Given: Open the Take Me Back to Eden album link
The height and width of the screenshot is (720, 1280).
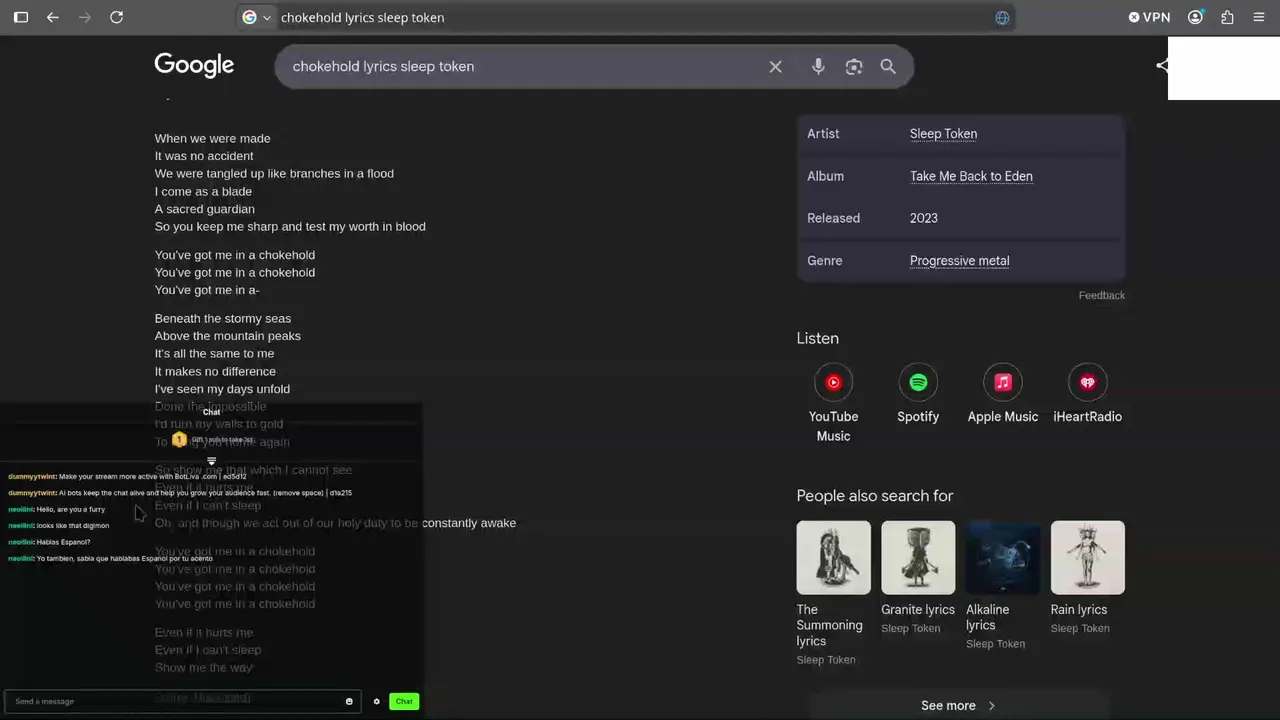Looking at the screenshot, I should click(x=971, y=176).
